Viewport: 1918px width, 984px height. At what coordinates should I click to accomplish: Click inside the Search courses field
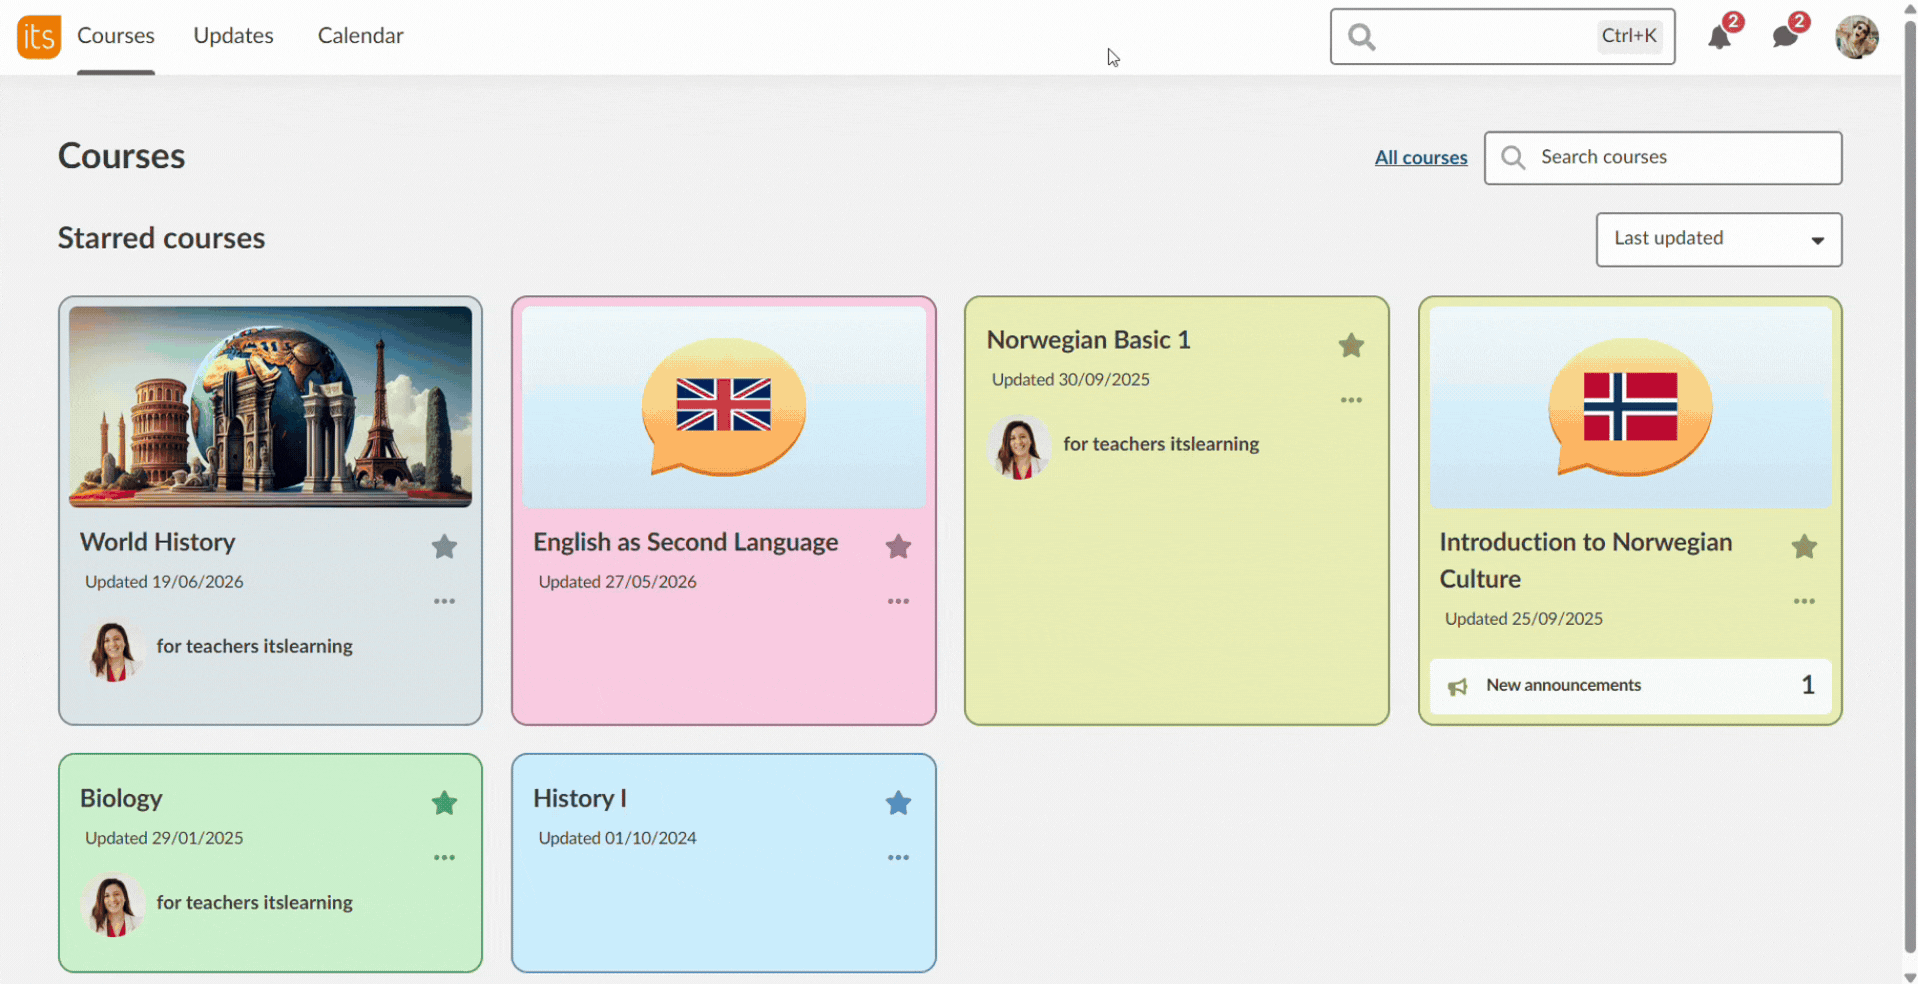click(x=1663, y=158)
